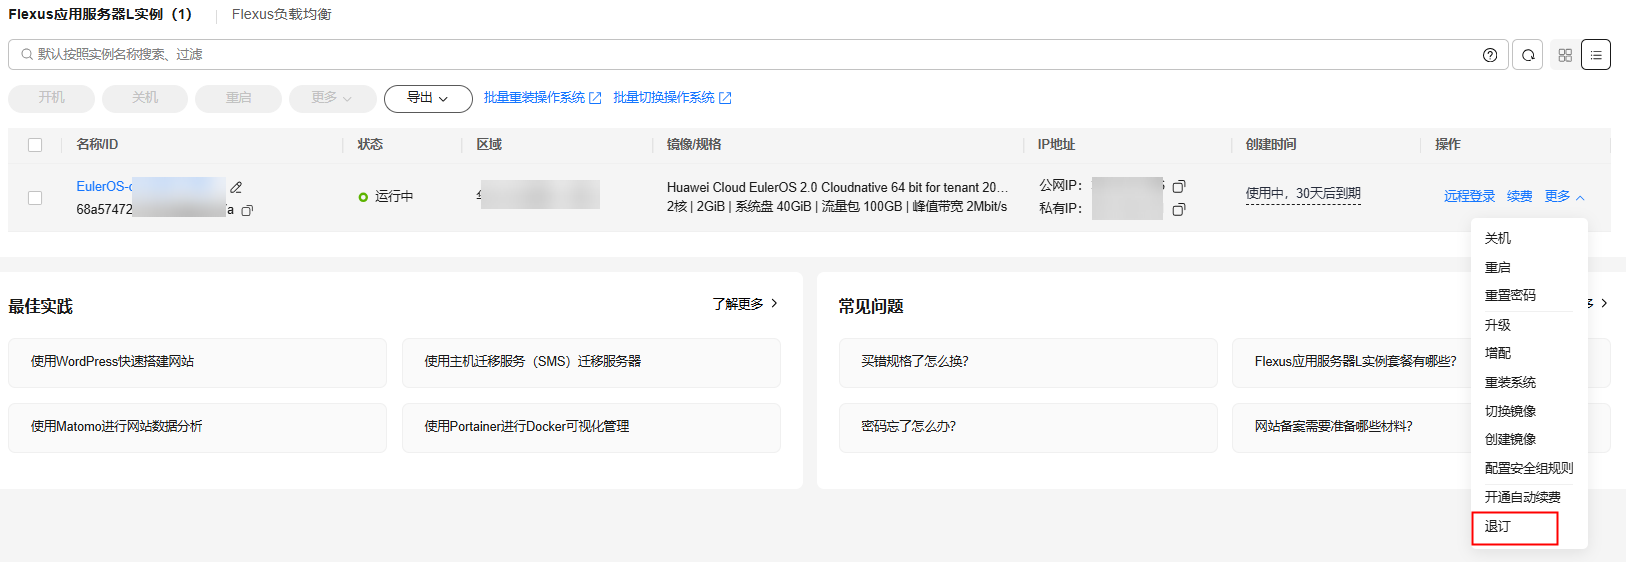Open 使用Matomo进行网站数据分析 card
This screenshot has height=562, width=1626.
click(x=197, y=427)
